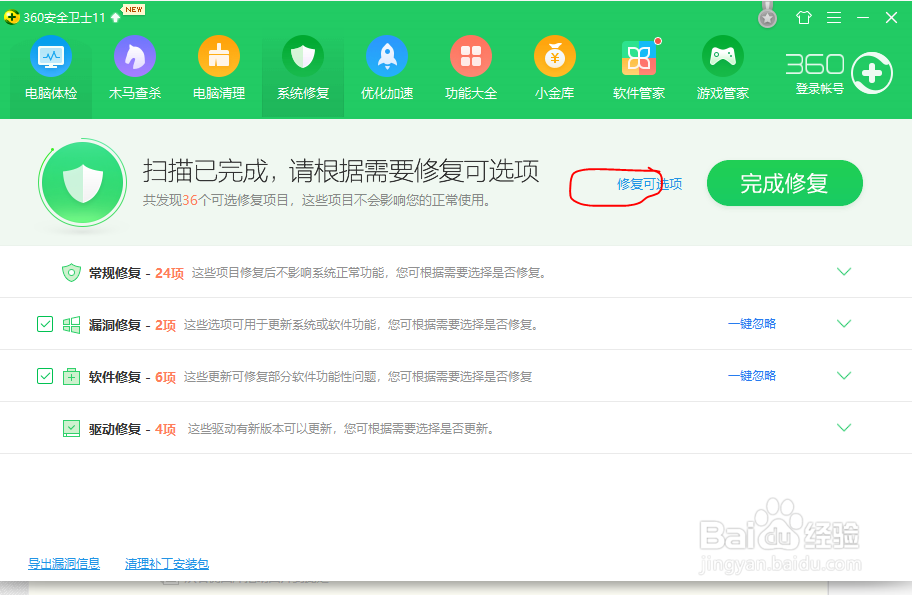Image resolution: width=912 pixels, height=595 pixels.
Task: Switch to 电脑体检 tab label
Action: pyautogui.click(x=51, y=93)
